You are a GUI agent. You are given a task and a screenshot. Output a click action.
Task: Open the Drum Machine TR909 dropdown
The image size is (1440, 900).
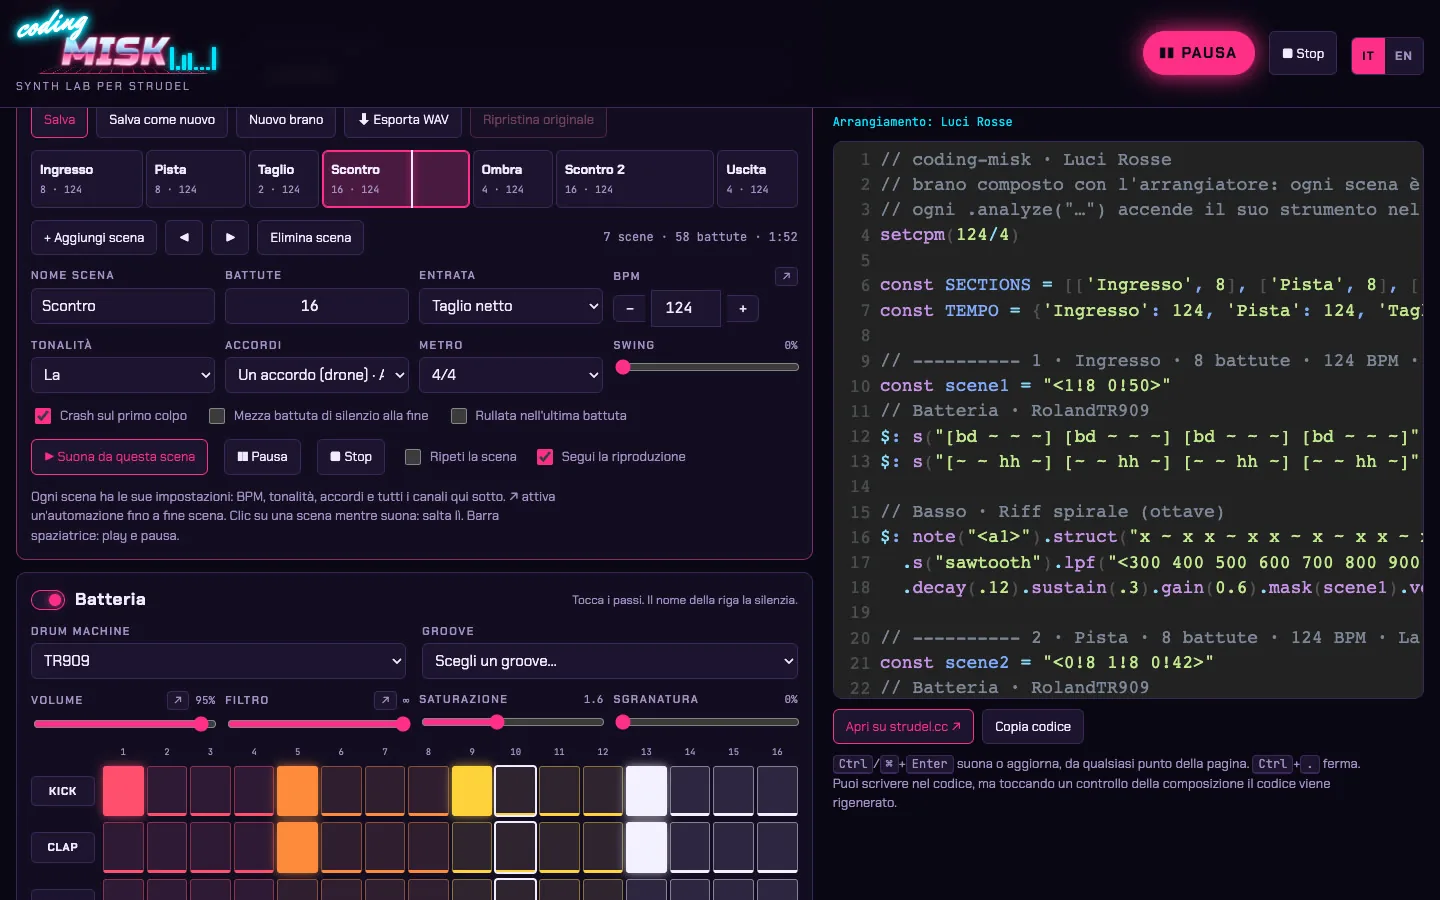pos(219,661)
